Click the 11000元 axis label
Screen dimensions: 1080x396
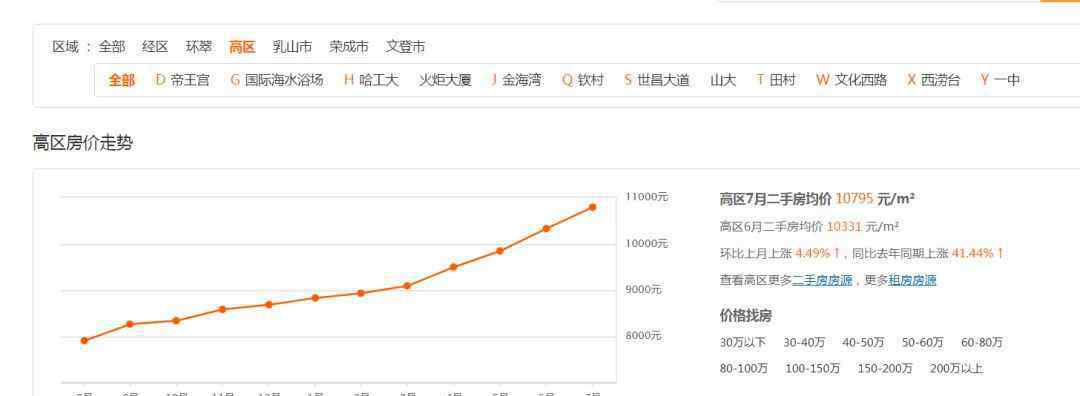tap(647, 197)
